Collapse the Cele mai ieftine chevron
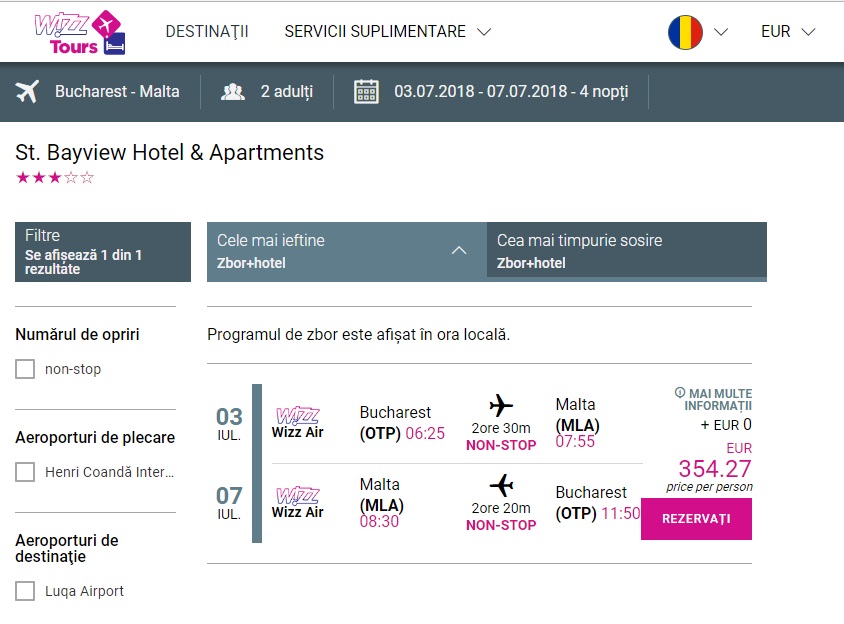 coord(459,250)
